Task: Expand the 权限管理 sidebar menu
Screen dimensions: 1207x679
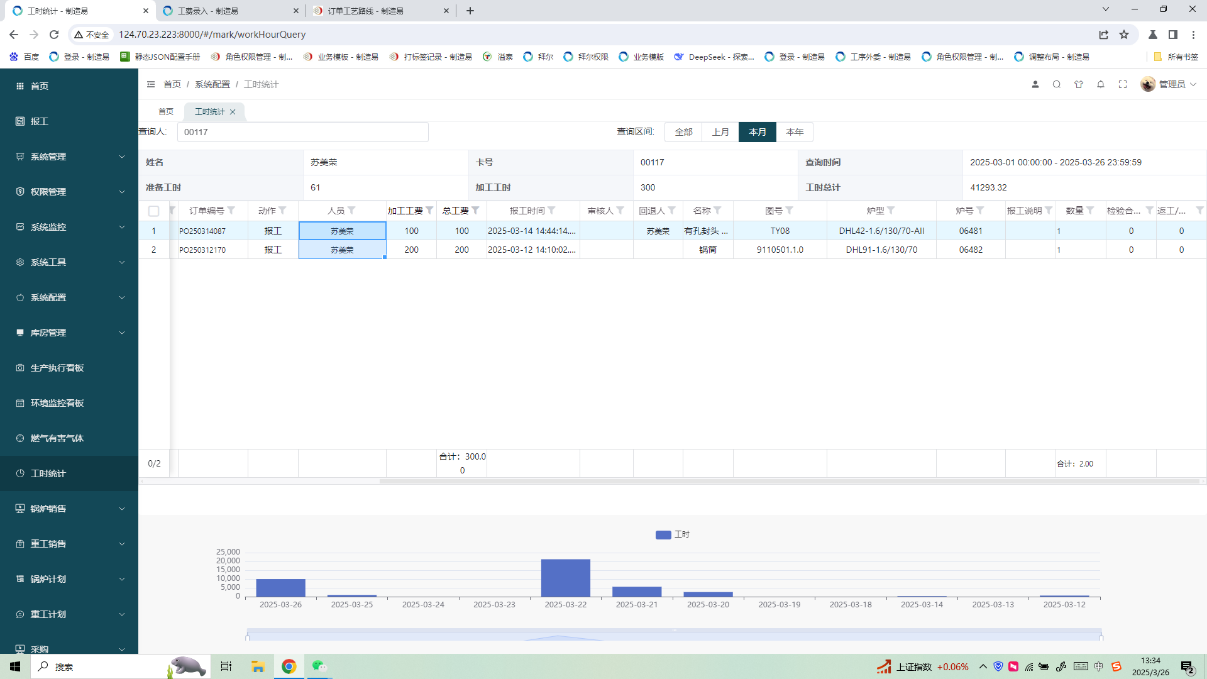Action: tap(69, 192)
